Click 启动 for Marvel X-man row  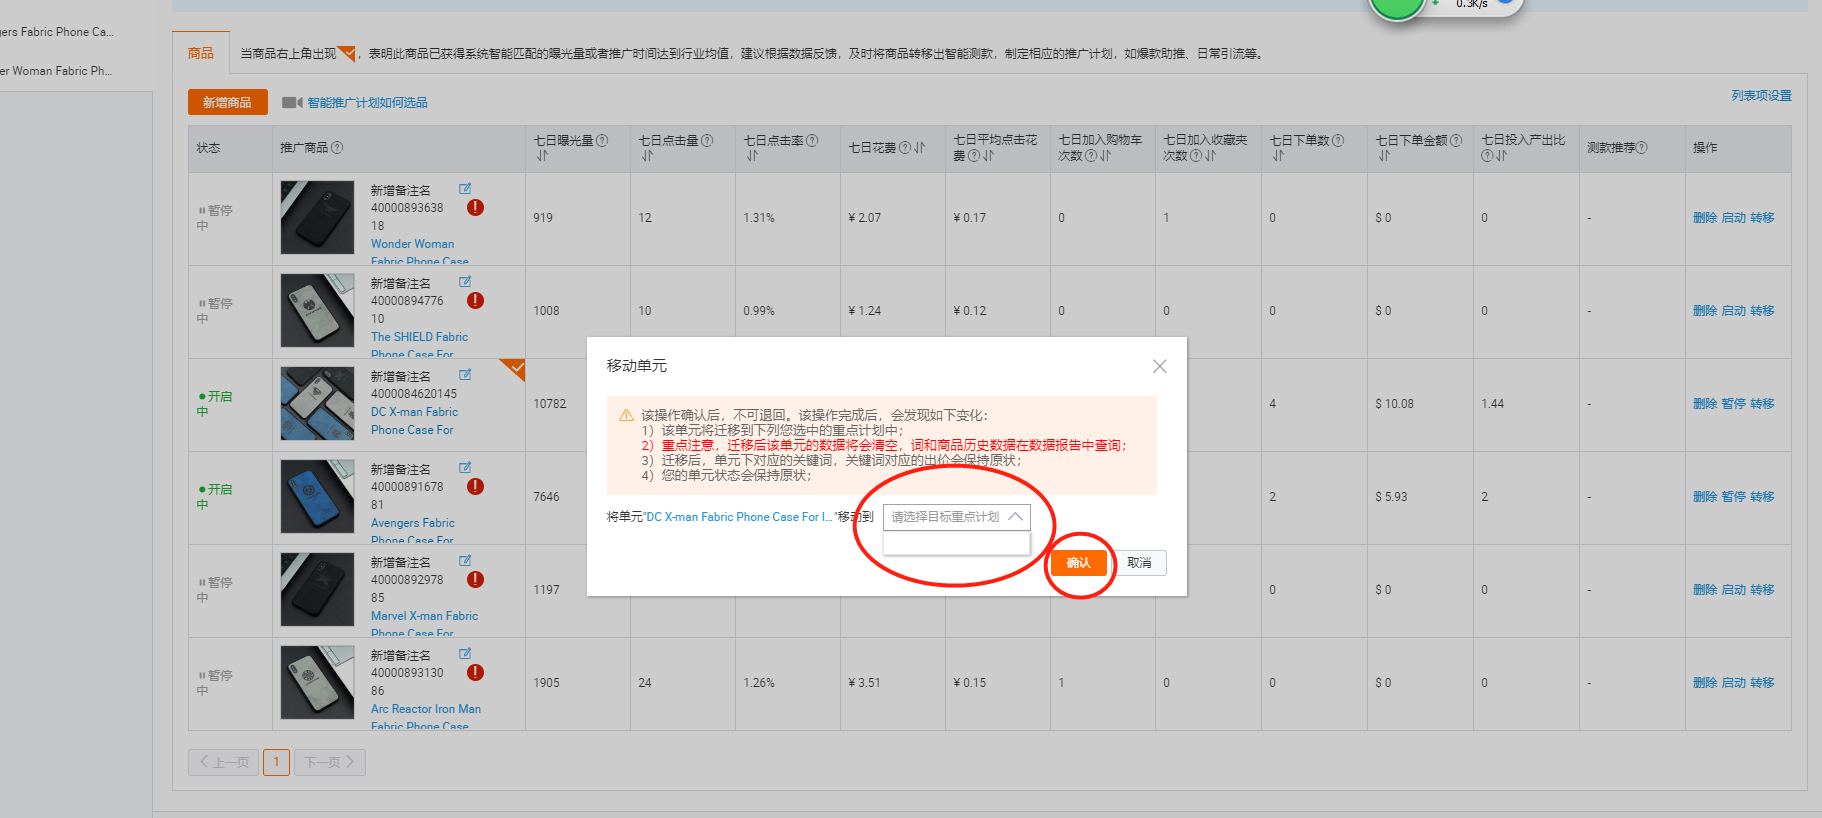(1733, 590)
